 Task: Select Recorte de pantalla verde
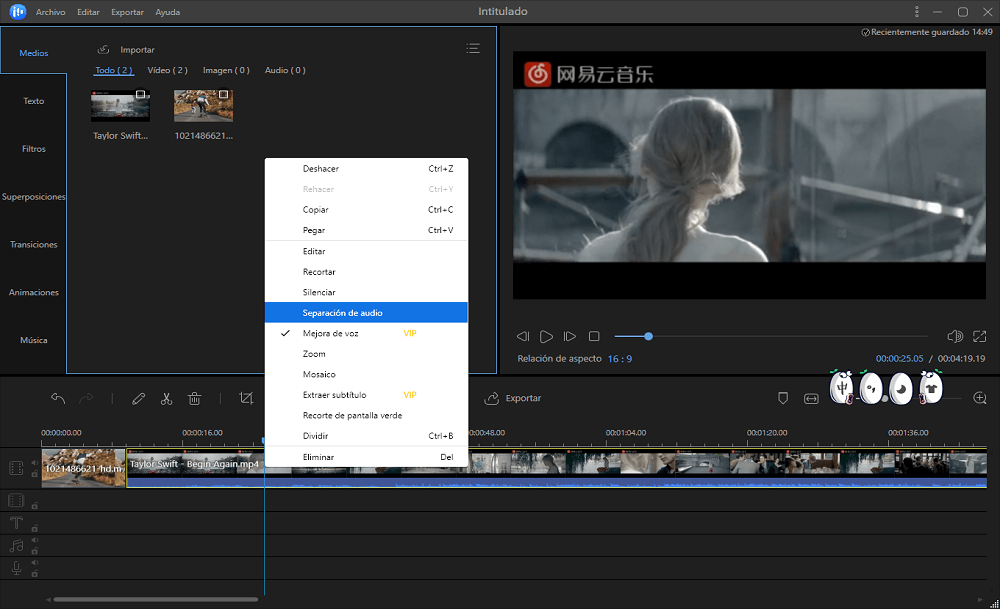pyautogui.click(x=366, y=415)
